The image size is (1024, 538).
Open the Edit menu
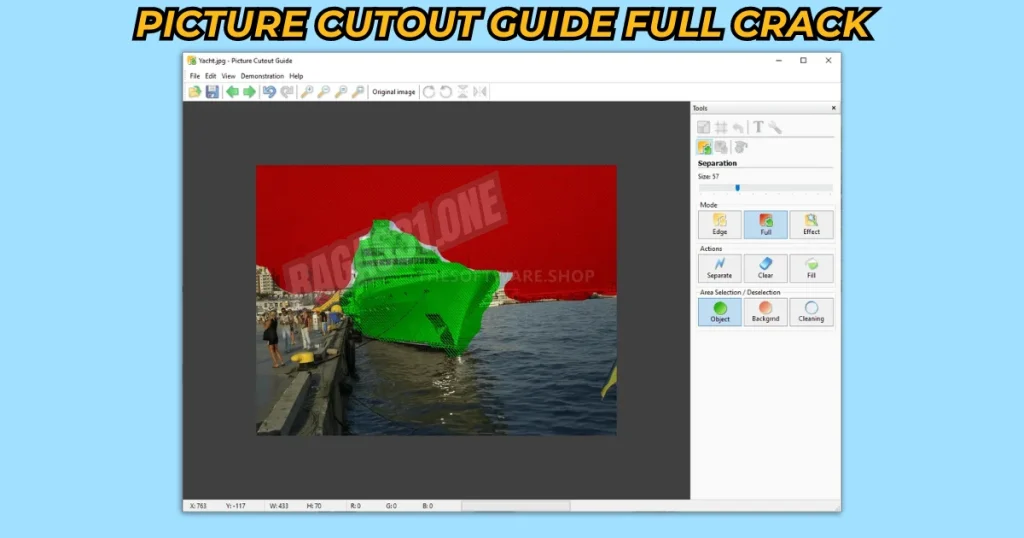[x=210, y=76]
